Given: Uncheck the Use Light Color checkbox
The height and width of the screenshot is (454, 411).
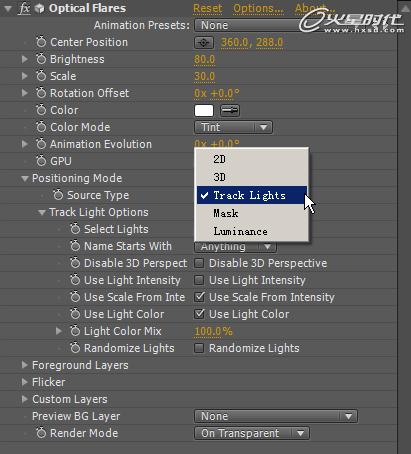Looking at the screenshot, I should (x=199, y=314).
